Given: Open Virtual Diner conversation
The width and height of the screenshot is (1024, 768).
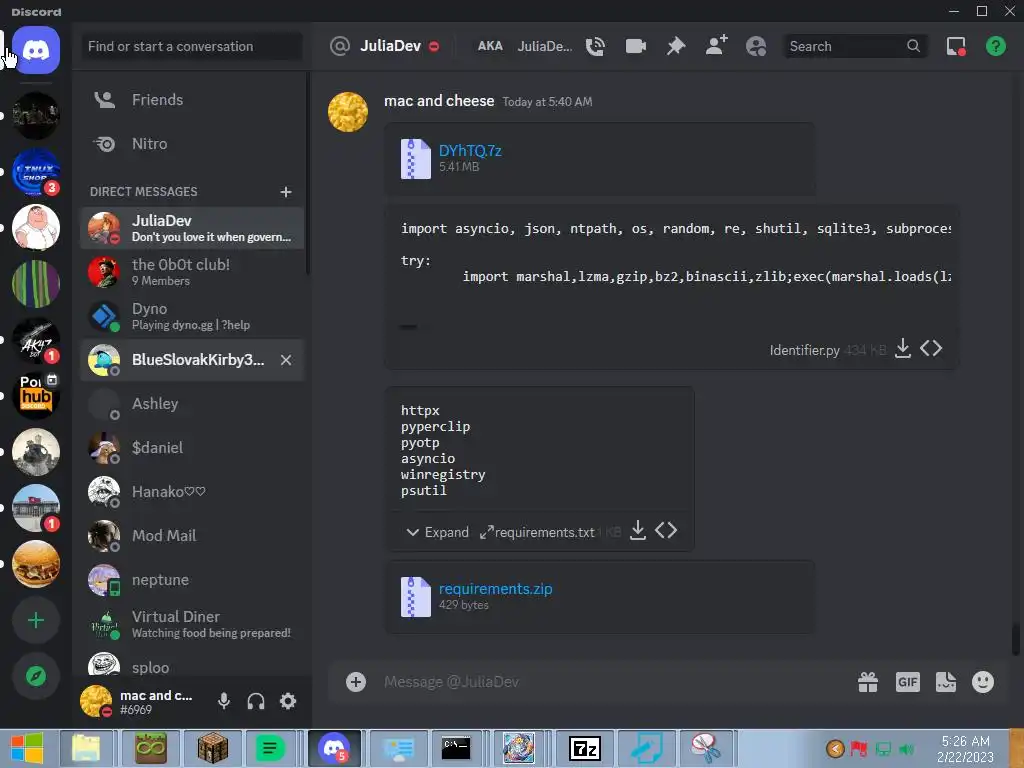Looking at the screenshot, I should pos(192,624).
